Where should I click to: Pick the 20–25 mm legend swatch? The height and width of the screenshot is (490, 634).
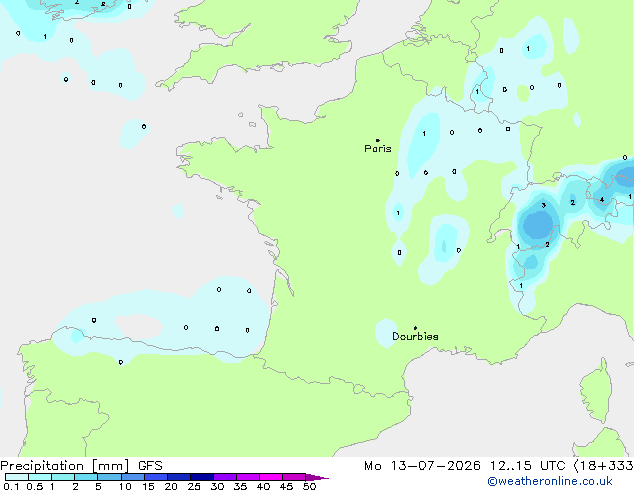point(179,477)
